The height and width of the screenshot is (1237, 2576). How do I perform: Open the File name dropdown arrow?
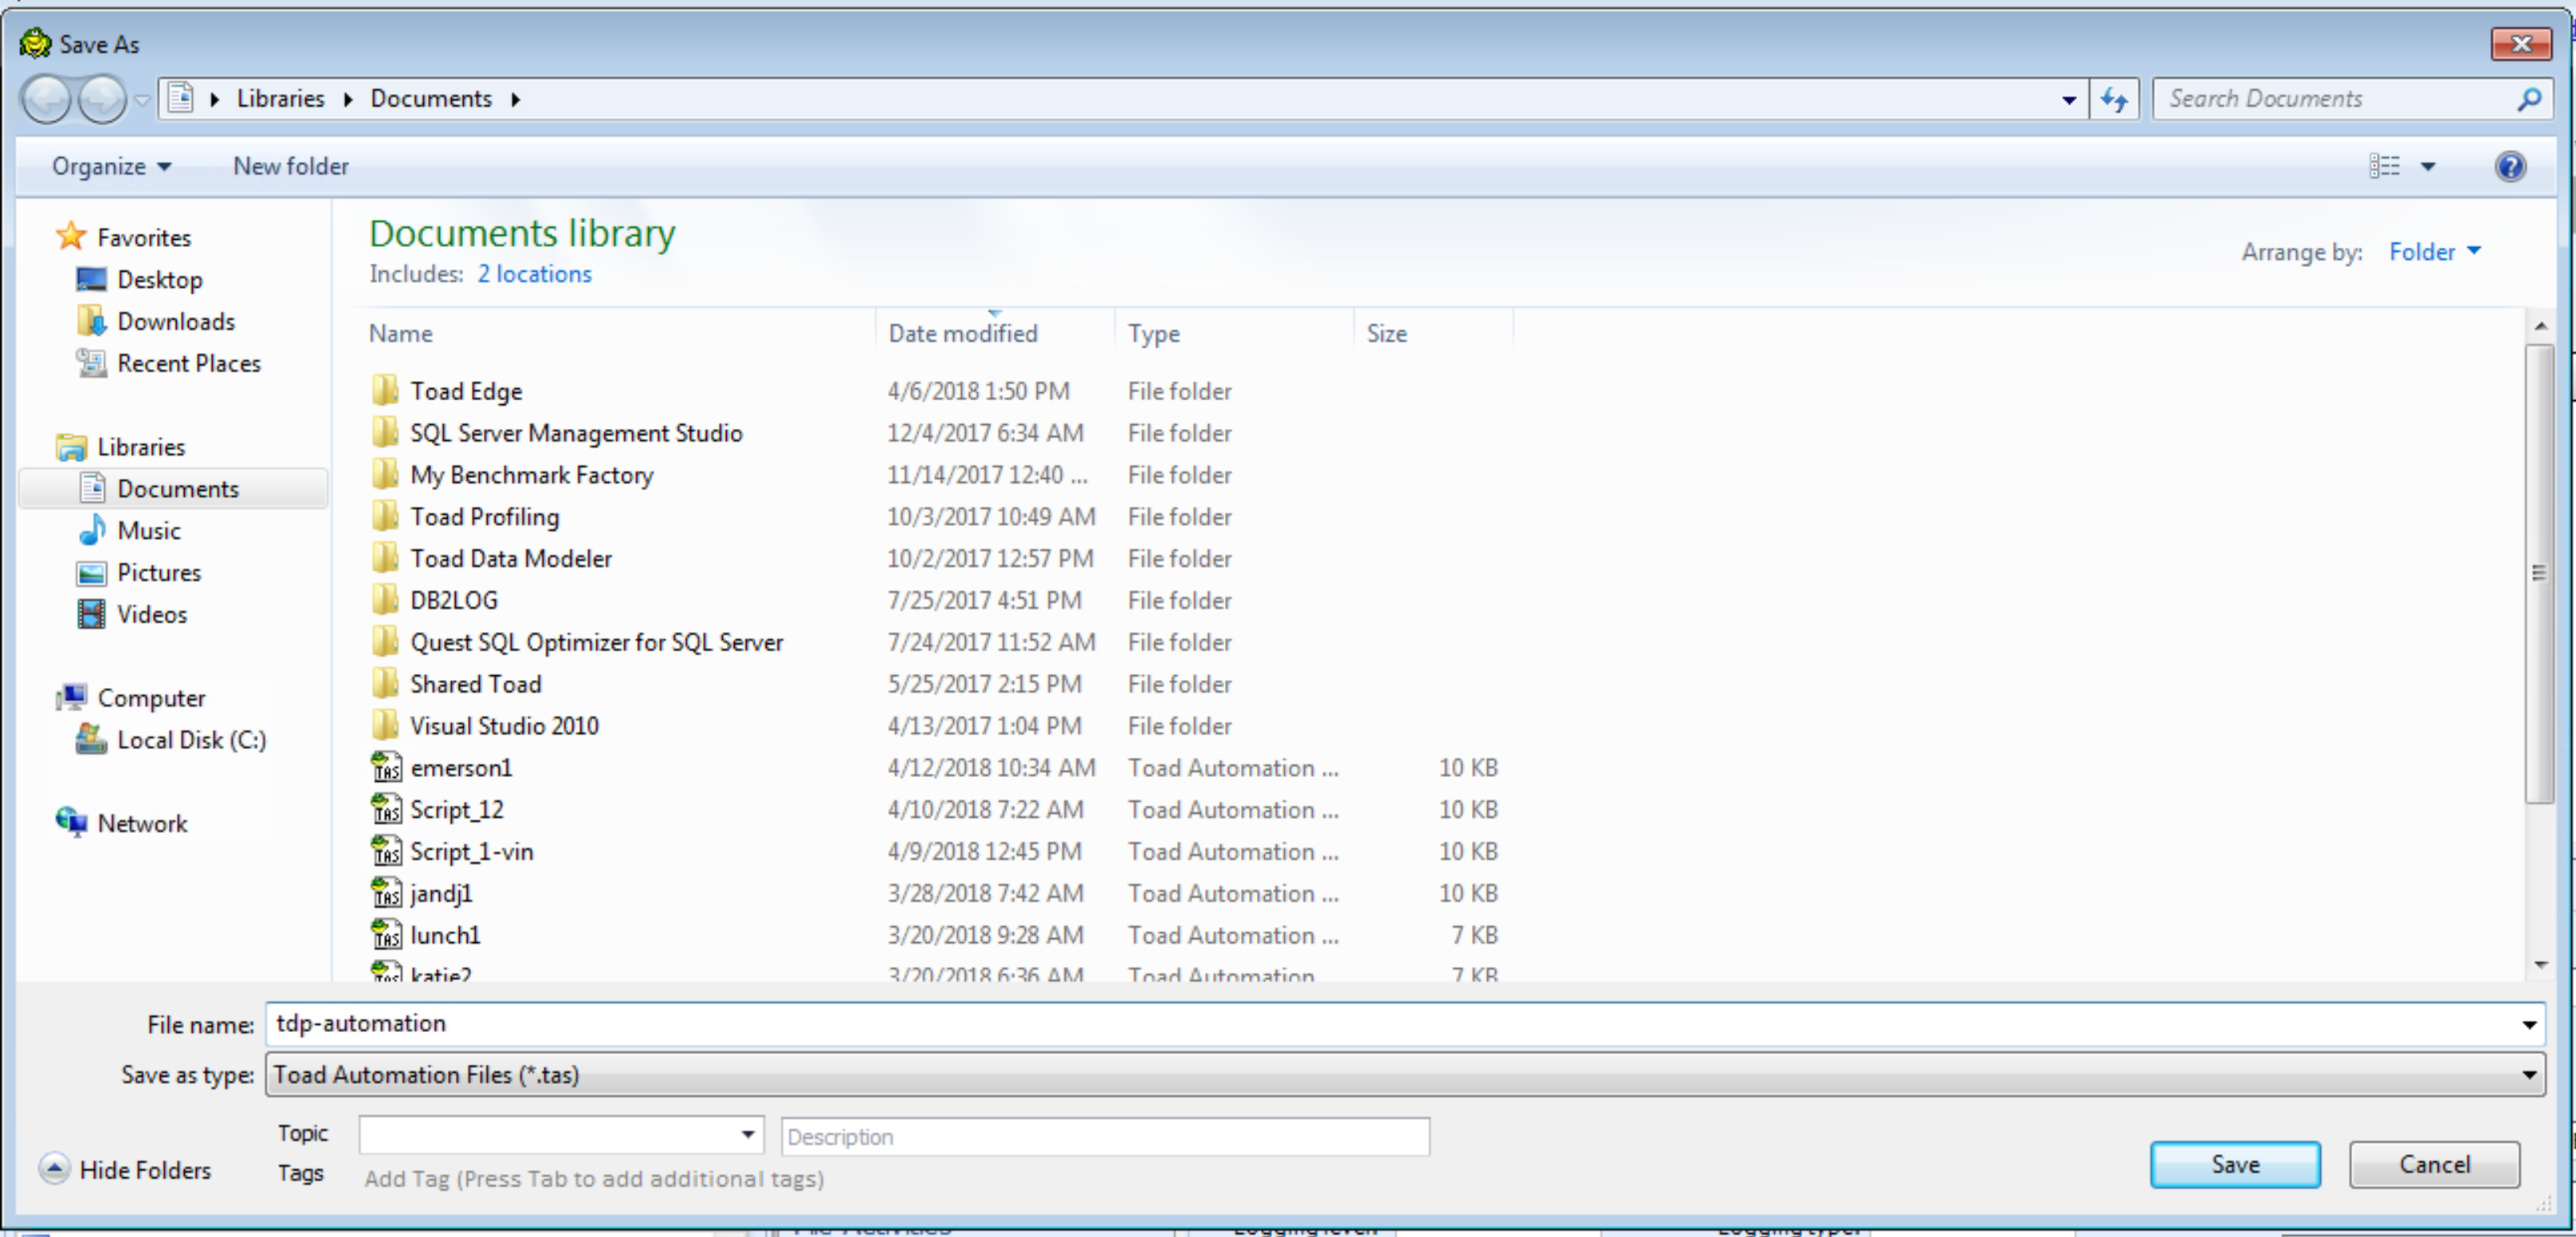click(2529, 1024)
